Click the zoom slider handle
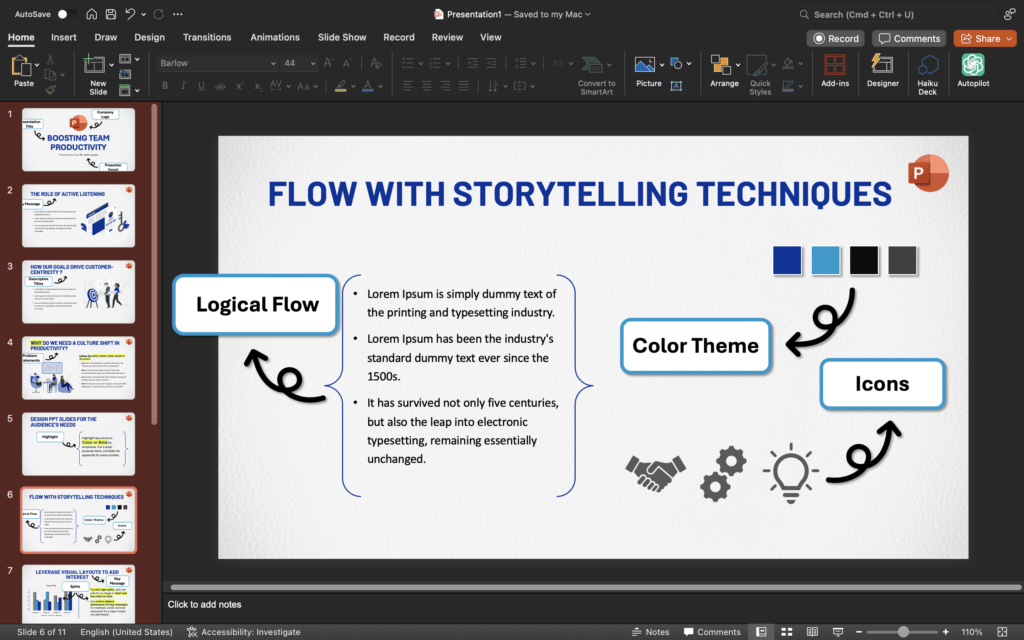The image size is (1024, 640). coord(903,632)
